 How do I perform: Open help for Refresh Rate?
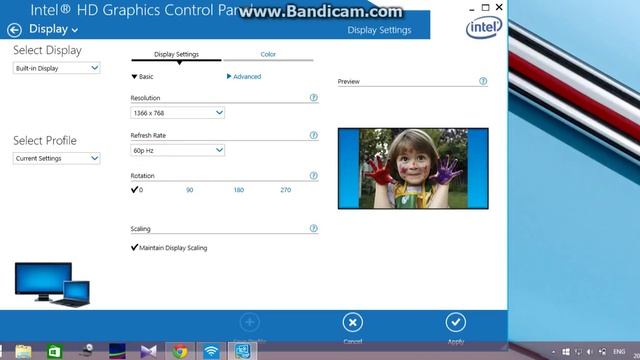pos(313,135)
